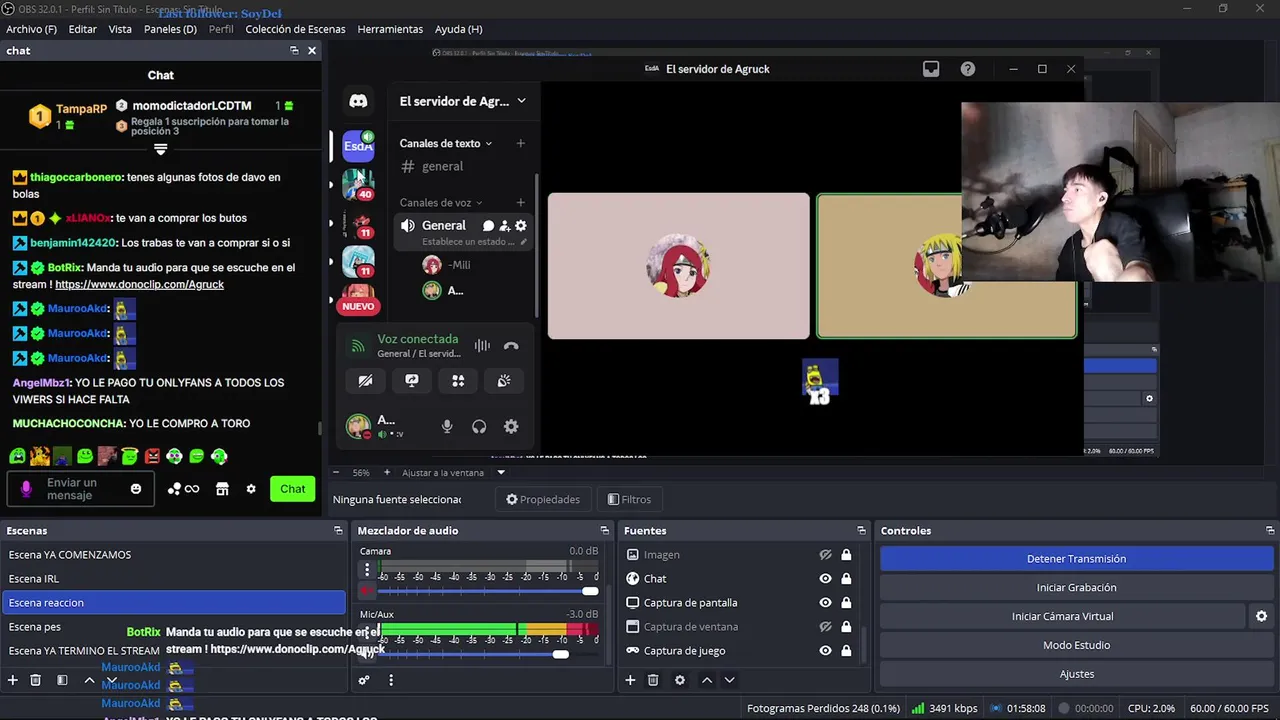Pop out the Controles panel
The width and height of the screenshot is (1280, 720).
click(1270, 531)
